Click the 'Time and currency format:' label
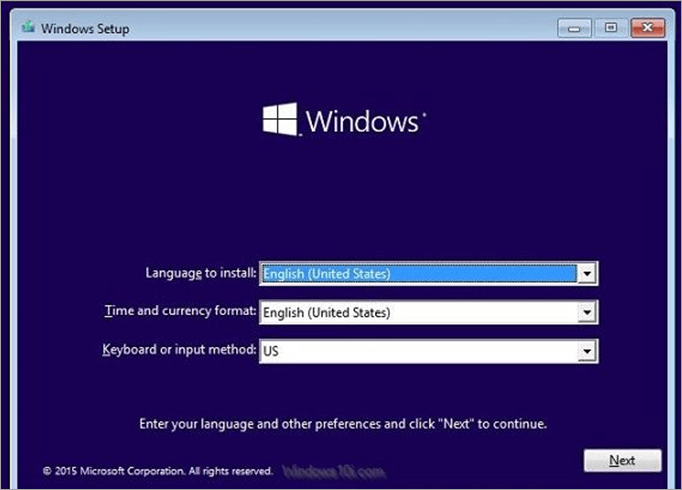The image size is (682, 490). [181, 311]
